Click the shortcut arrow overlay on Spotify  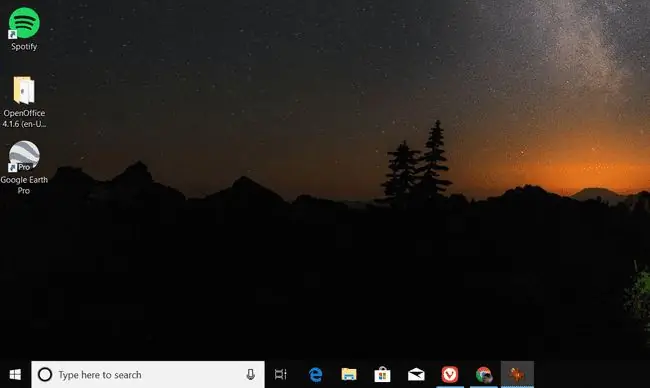coord(12,35)
